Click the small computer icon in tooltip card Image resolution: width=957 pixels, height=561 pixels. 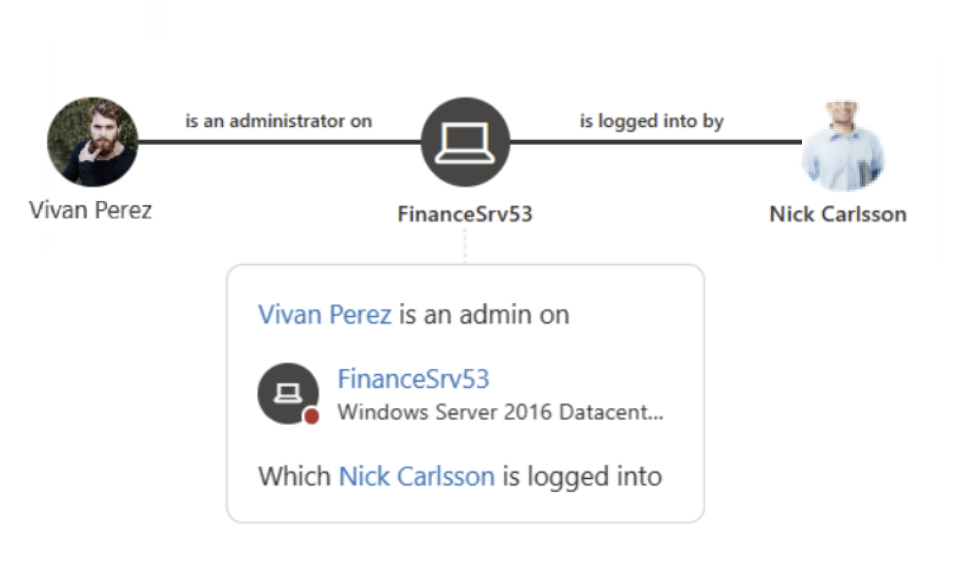coord(288,393)
